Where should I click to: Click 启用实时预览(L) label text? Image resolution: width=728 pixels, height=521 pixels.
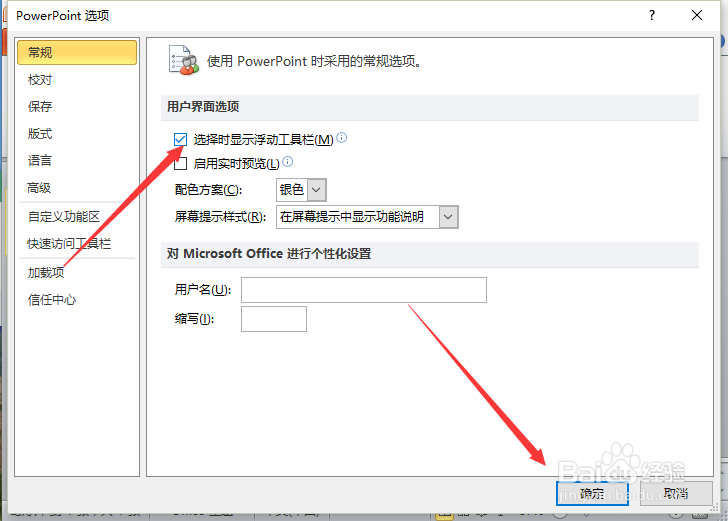tap(236, 164)
